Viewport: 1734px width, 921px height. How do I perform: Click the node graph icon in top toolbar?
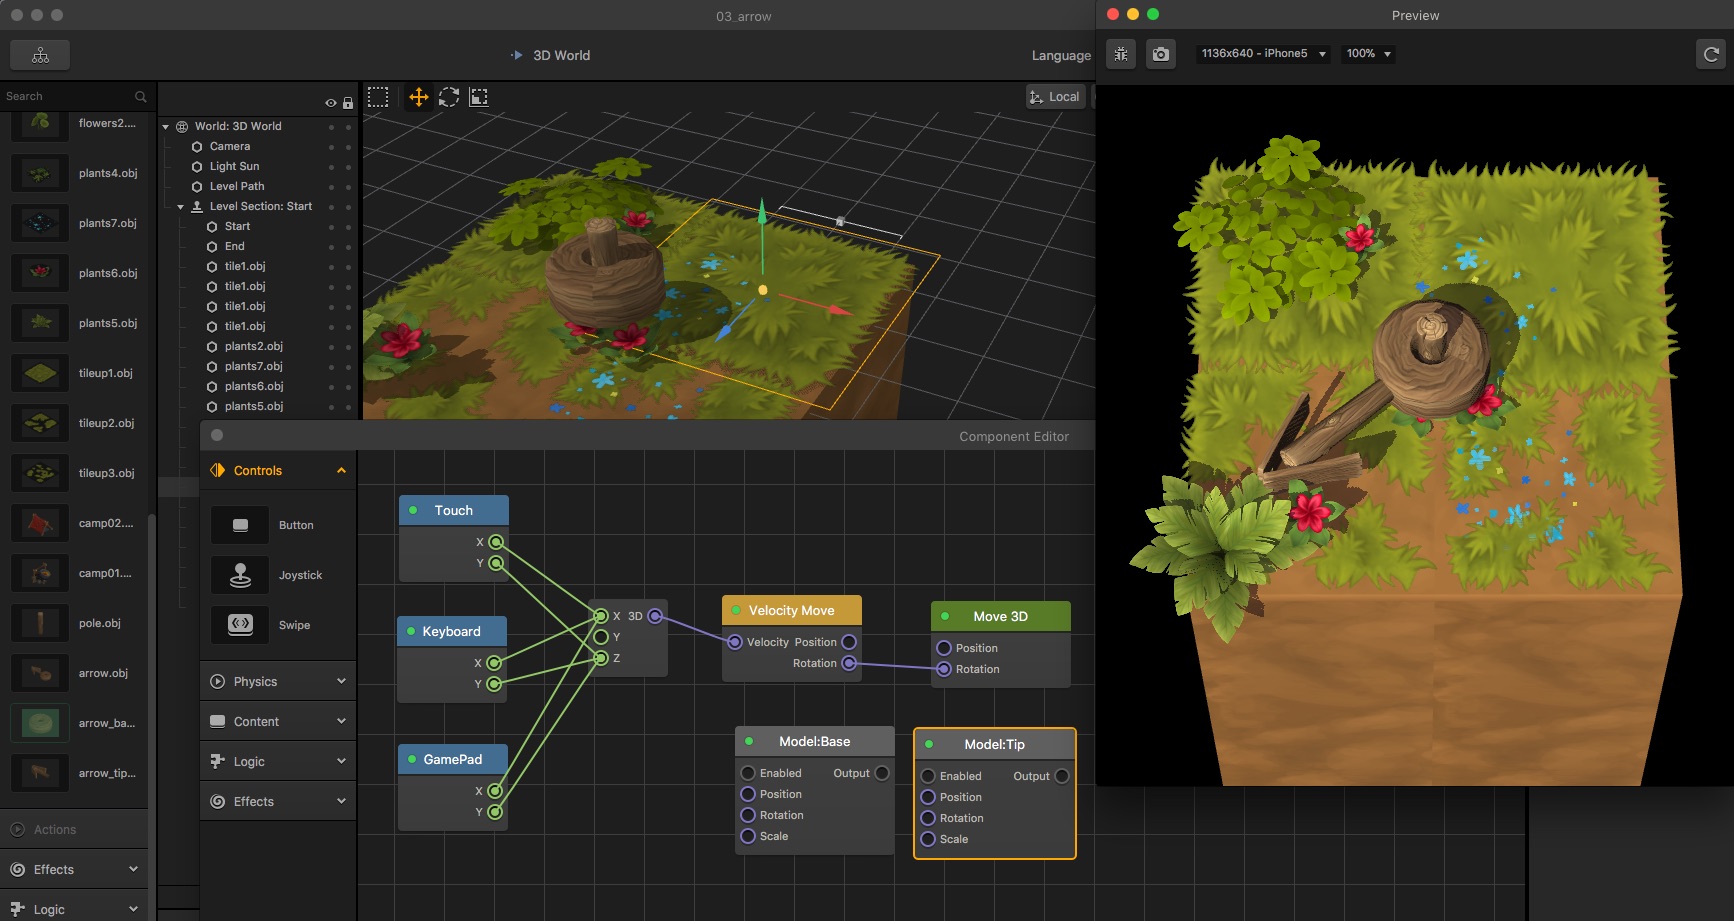pyautogui.click(x=40, y=55)
